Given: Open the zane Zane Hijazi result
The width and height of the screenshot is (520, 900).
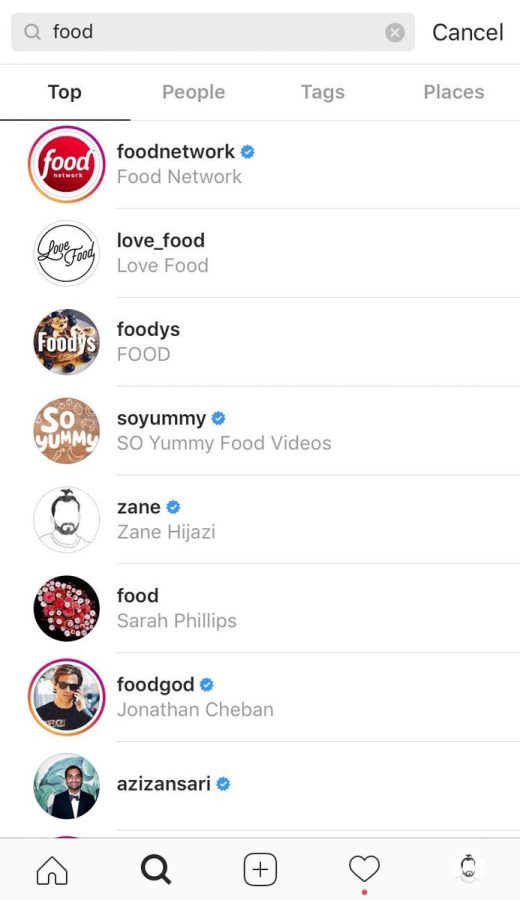Looking at the screenshot, I should click(x=260, y=519).
